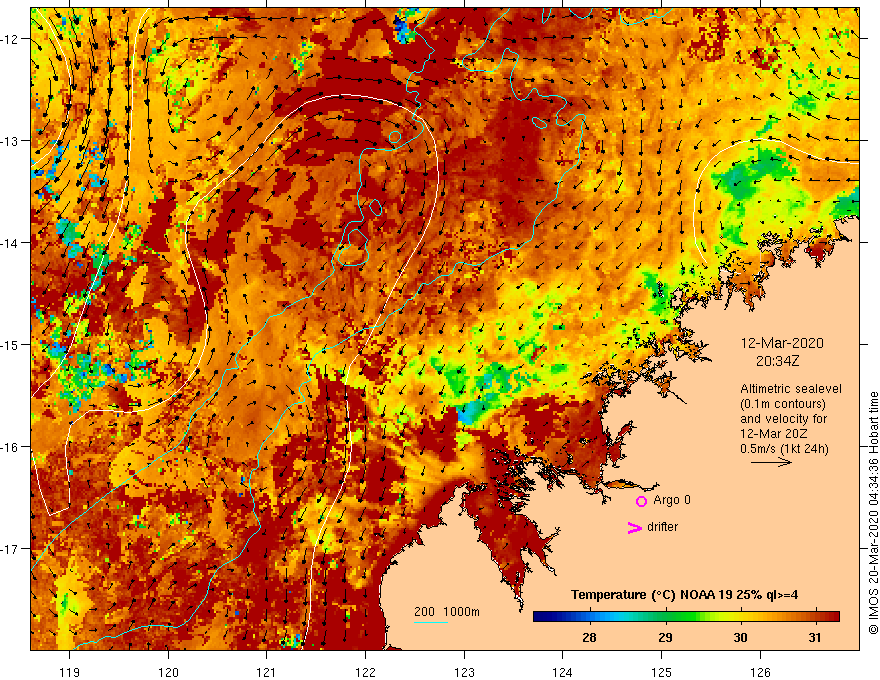This screenshot has width=880, height=680.
Task: Click the longitude label 124
Action: 563,672
